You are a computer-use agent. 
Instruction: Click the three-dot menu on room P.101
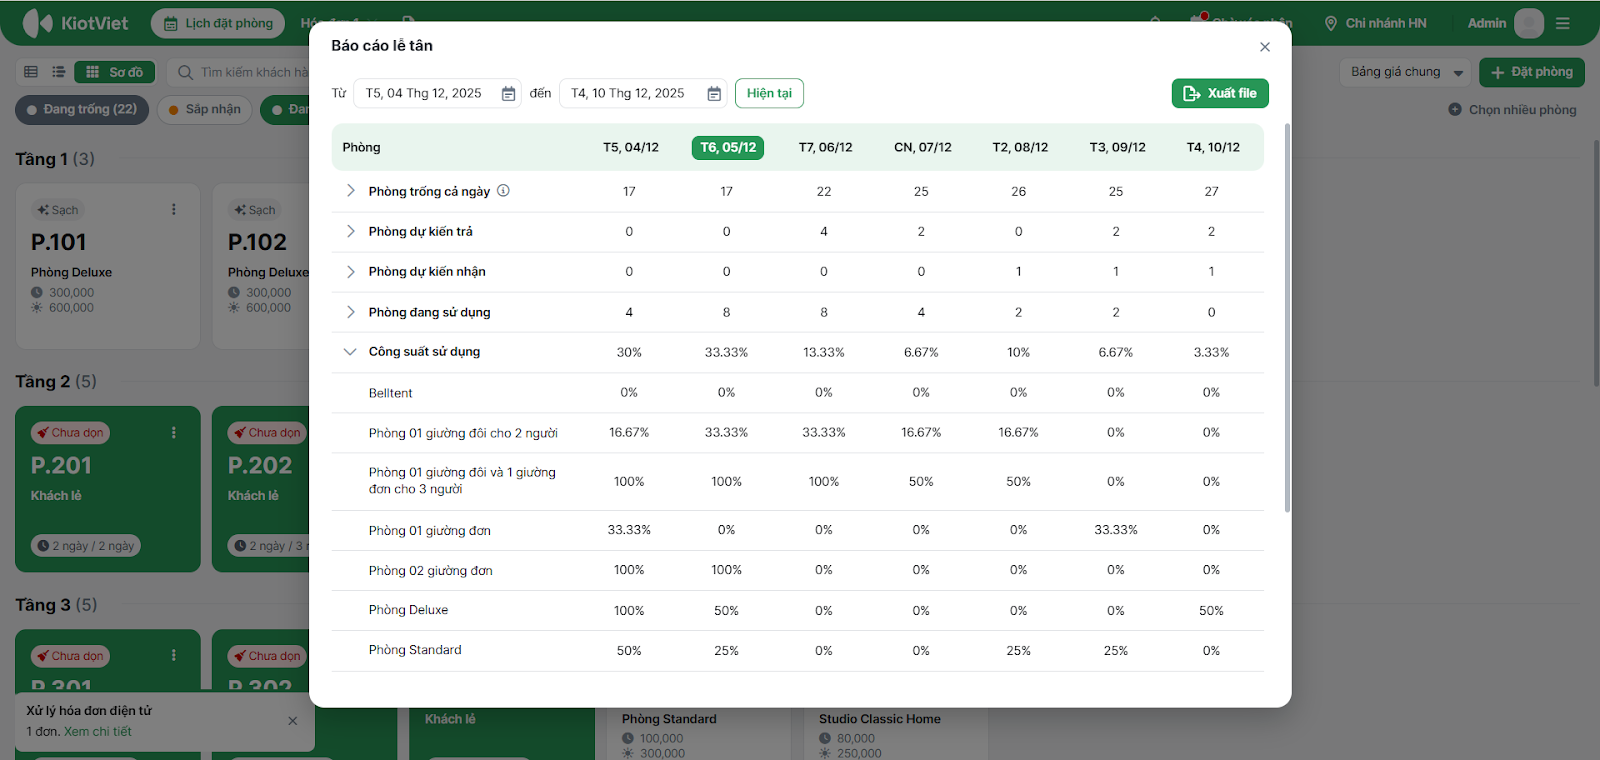click(174, 210)
